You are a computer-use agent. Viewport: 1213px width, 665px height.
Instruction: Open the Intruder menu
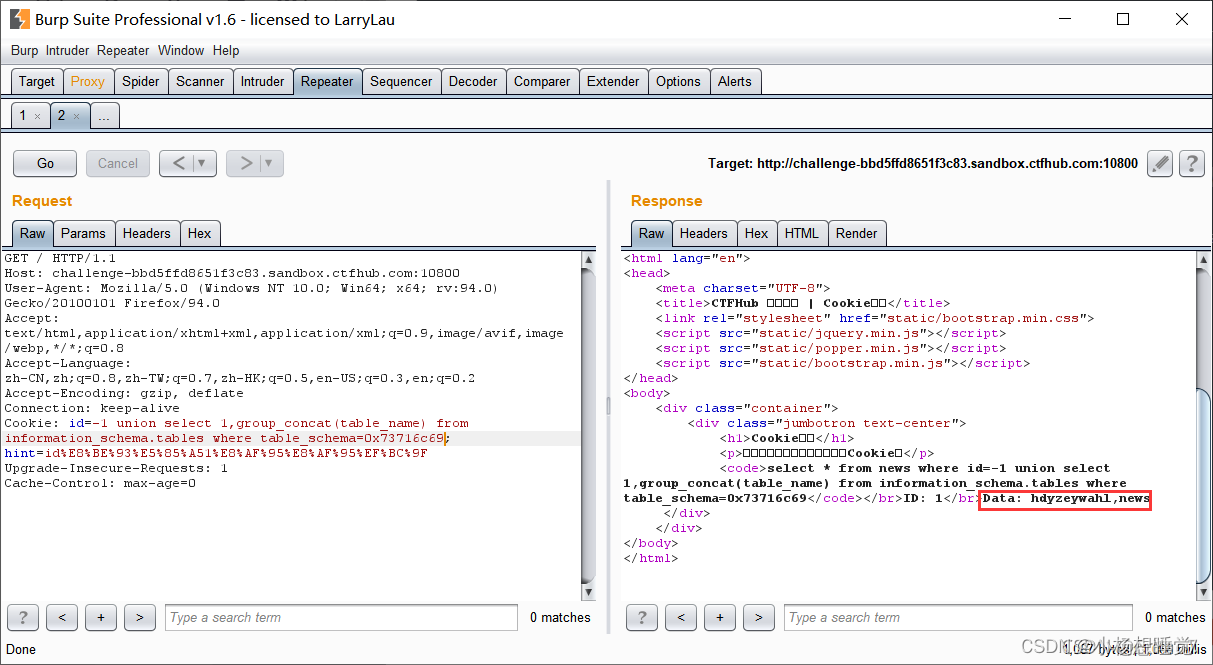click(x=67, y=50)
